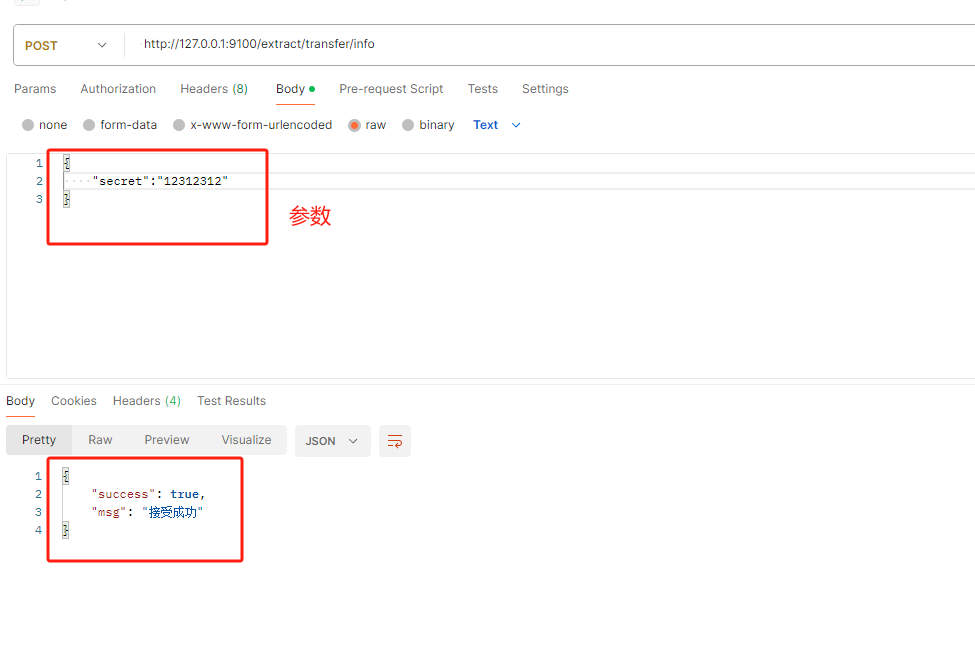This screenshot has height=659, width=975.
Task: Click the wrap lines icon in response toolbar
Action: click(395, 441)
